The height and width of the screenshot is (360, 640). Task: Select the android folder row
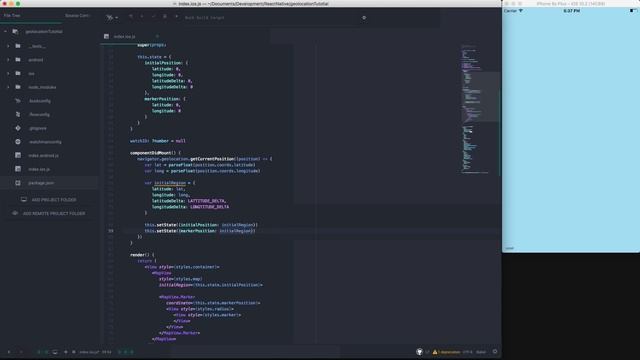[49, 60]
